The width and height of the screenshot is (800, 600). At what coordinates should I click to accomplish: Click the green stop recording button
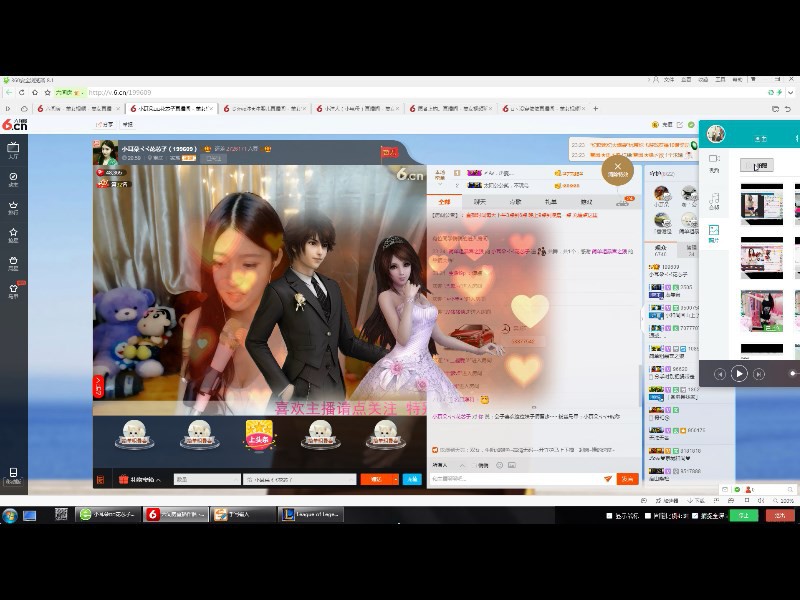(x=743, y=516)
